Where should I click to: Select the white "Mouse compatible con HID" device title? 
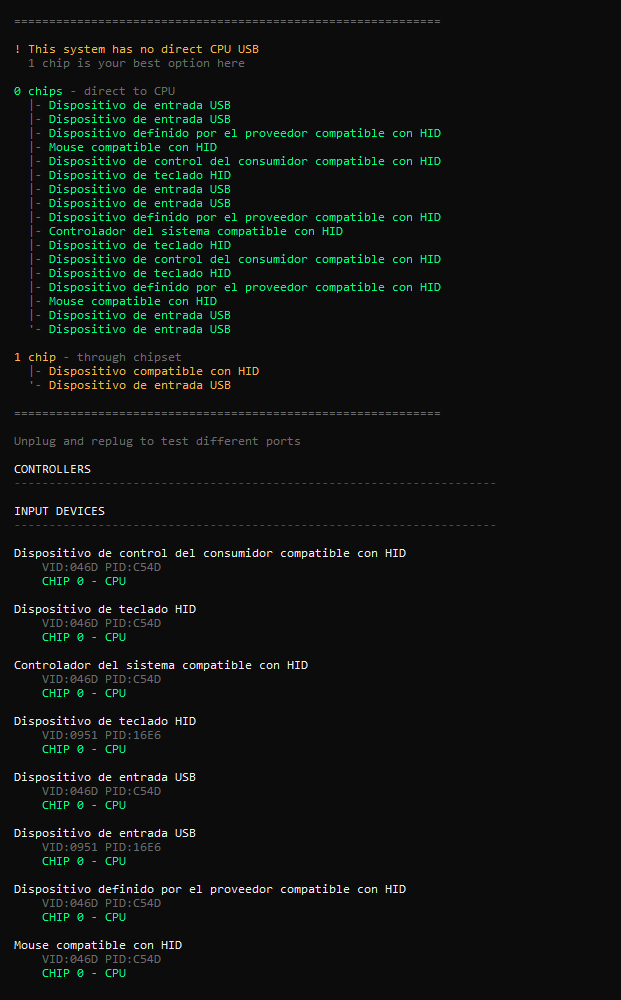point(98,946)
